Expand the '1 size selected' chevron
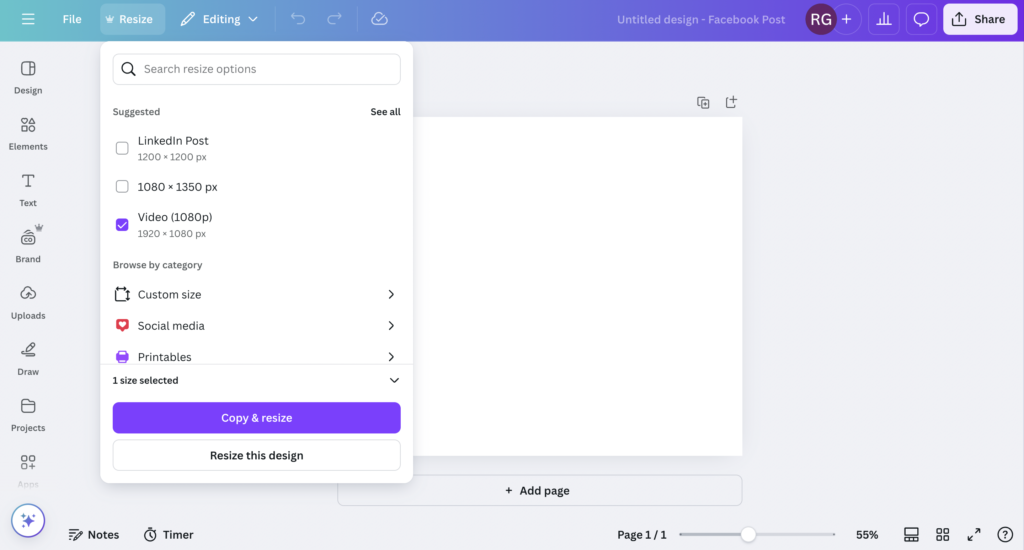Screen dimensions: 1024x550 click(x=394, y=380)
